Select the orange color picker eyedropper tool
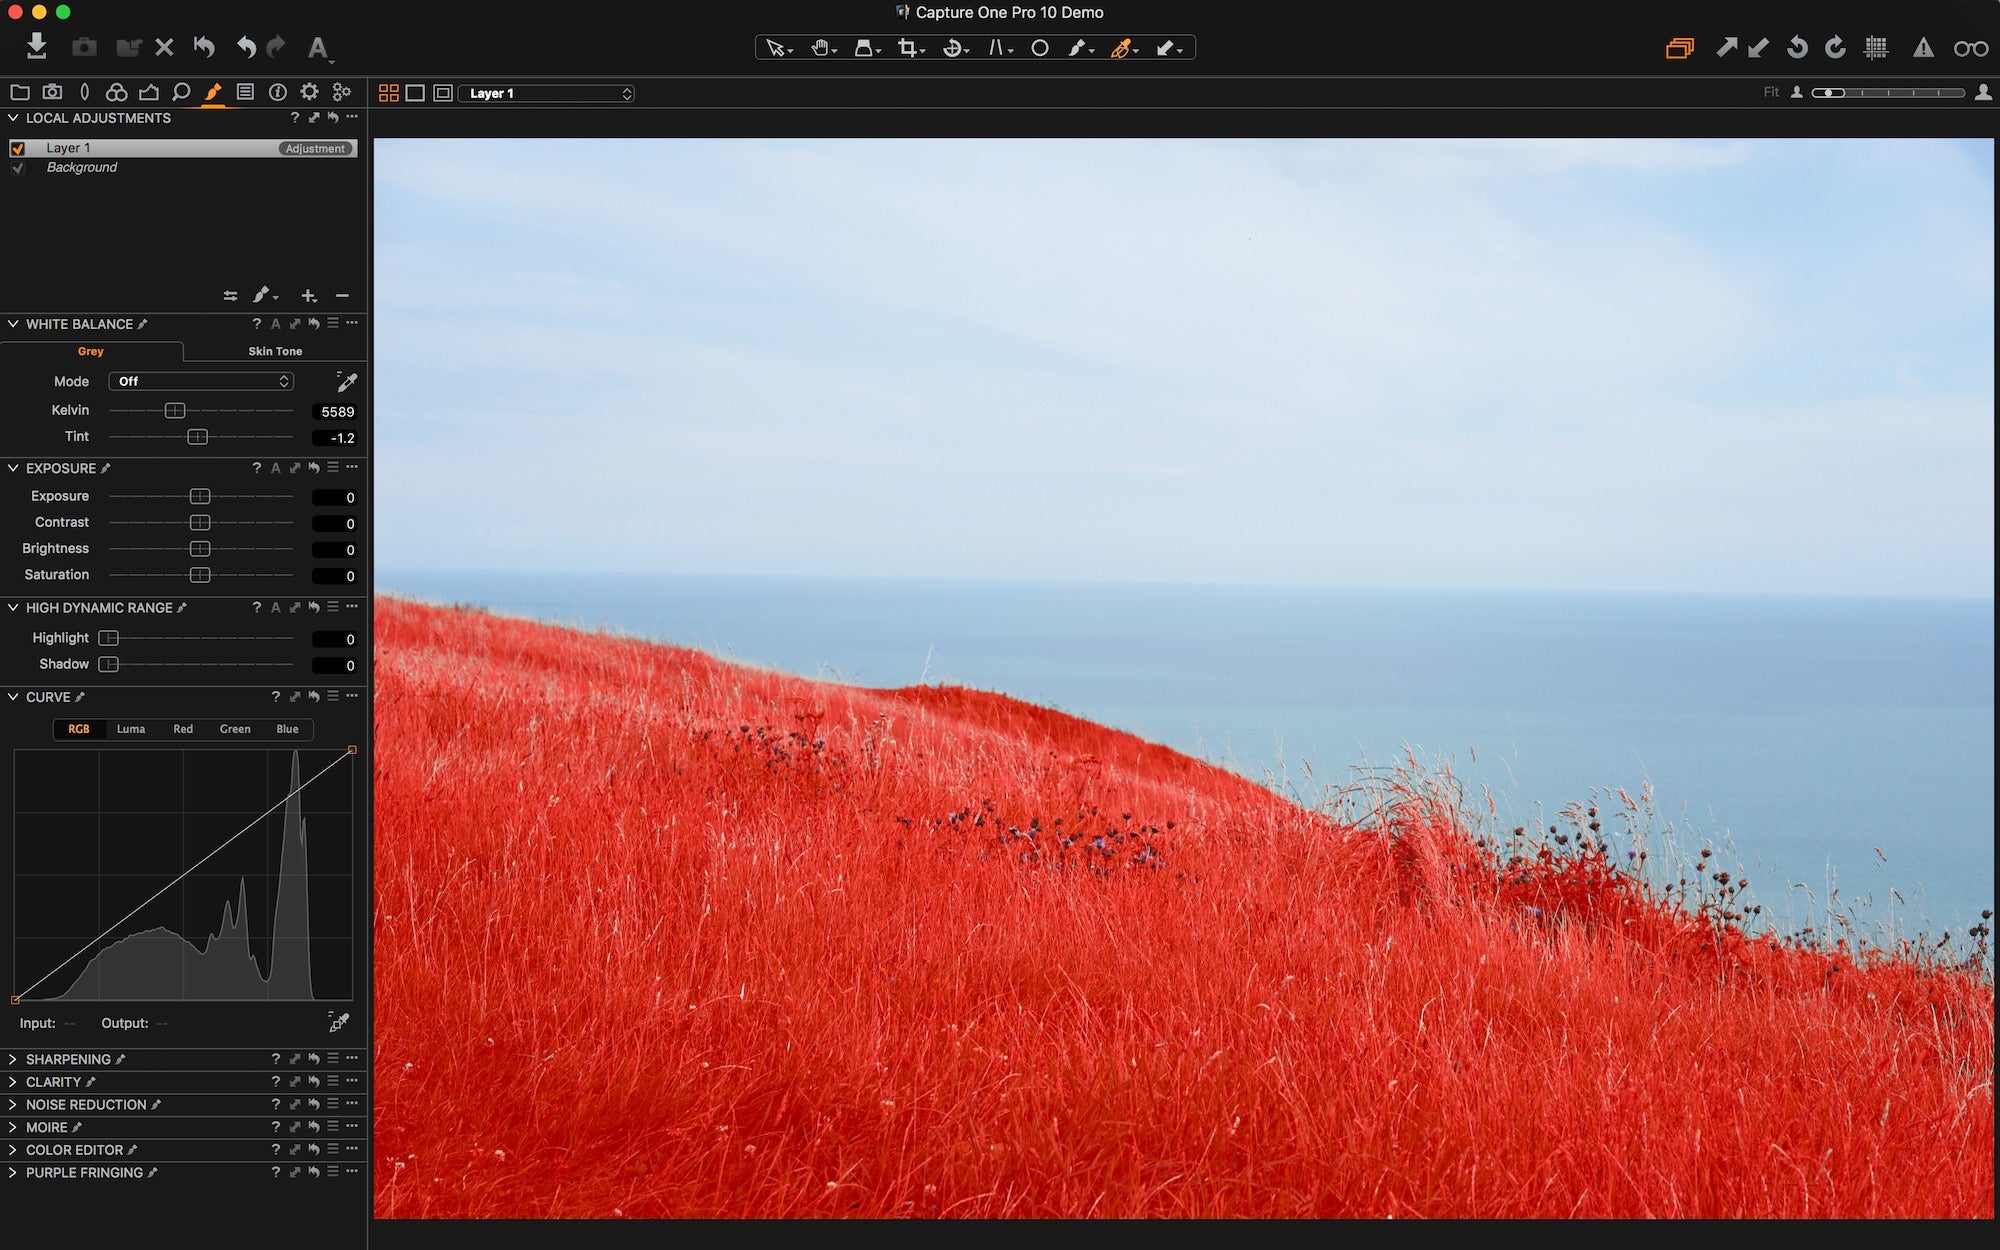Screen dimensions: 2000x1250 (1124, 48)
